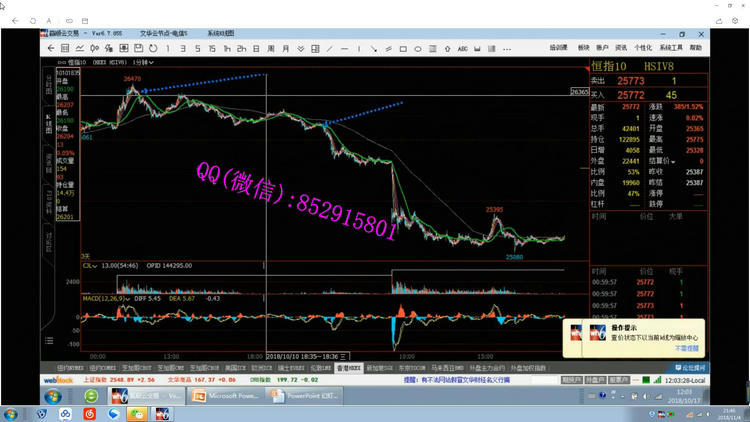The image size is (750, 422).
Task: Click the 买入 price 25772
Action: (x=630, y=94)
